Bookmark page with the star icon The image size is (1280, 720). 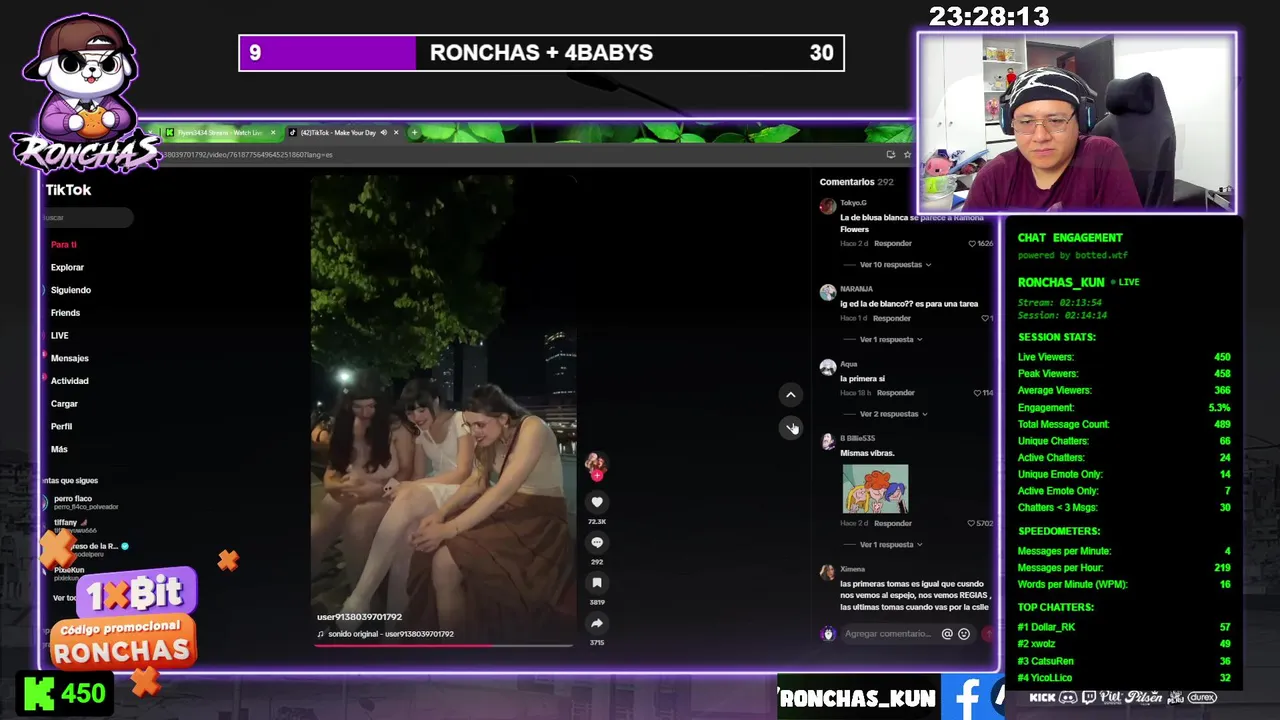click(x=907, y=155)
